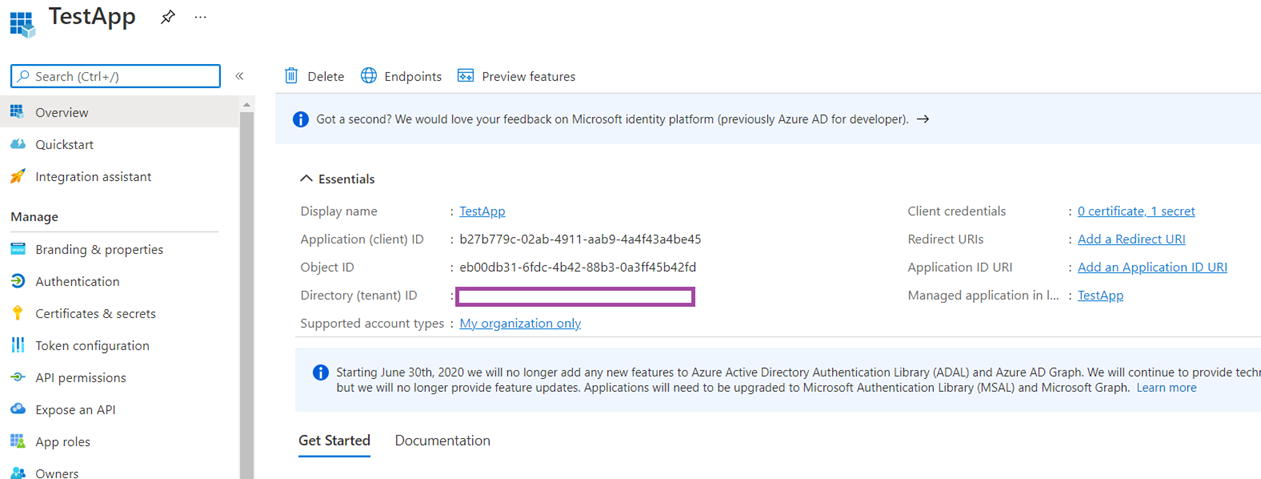Follow the feedback banner arrow
Image resolution: width=1261 pixels, height=479 pixels.
(923, 119)
